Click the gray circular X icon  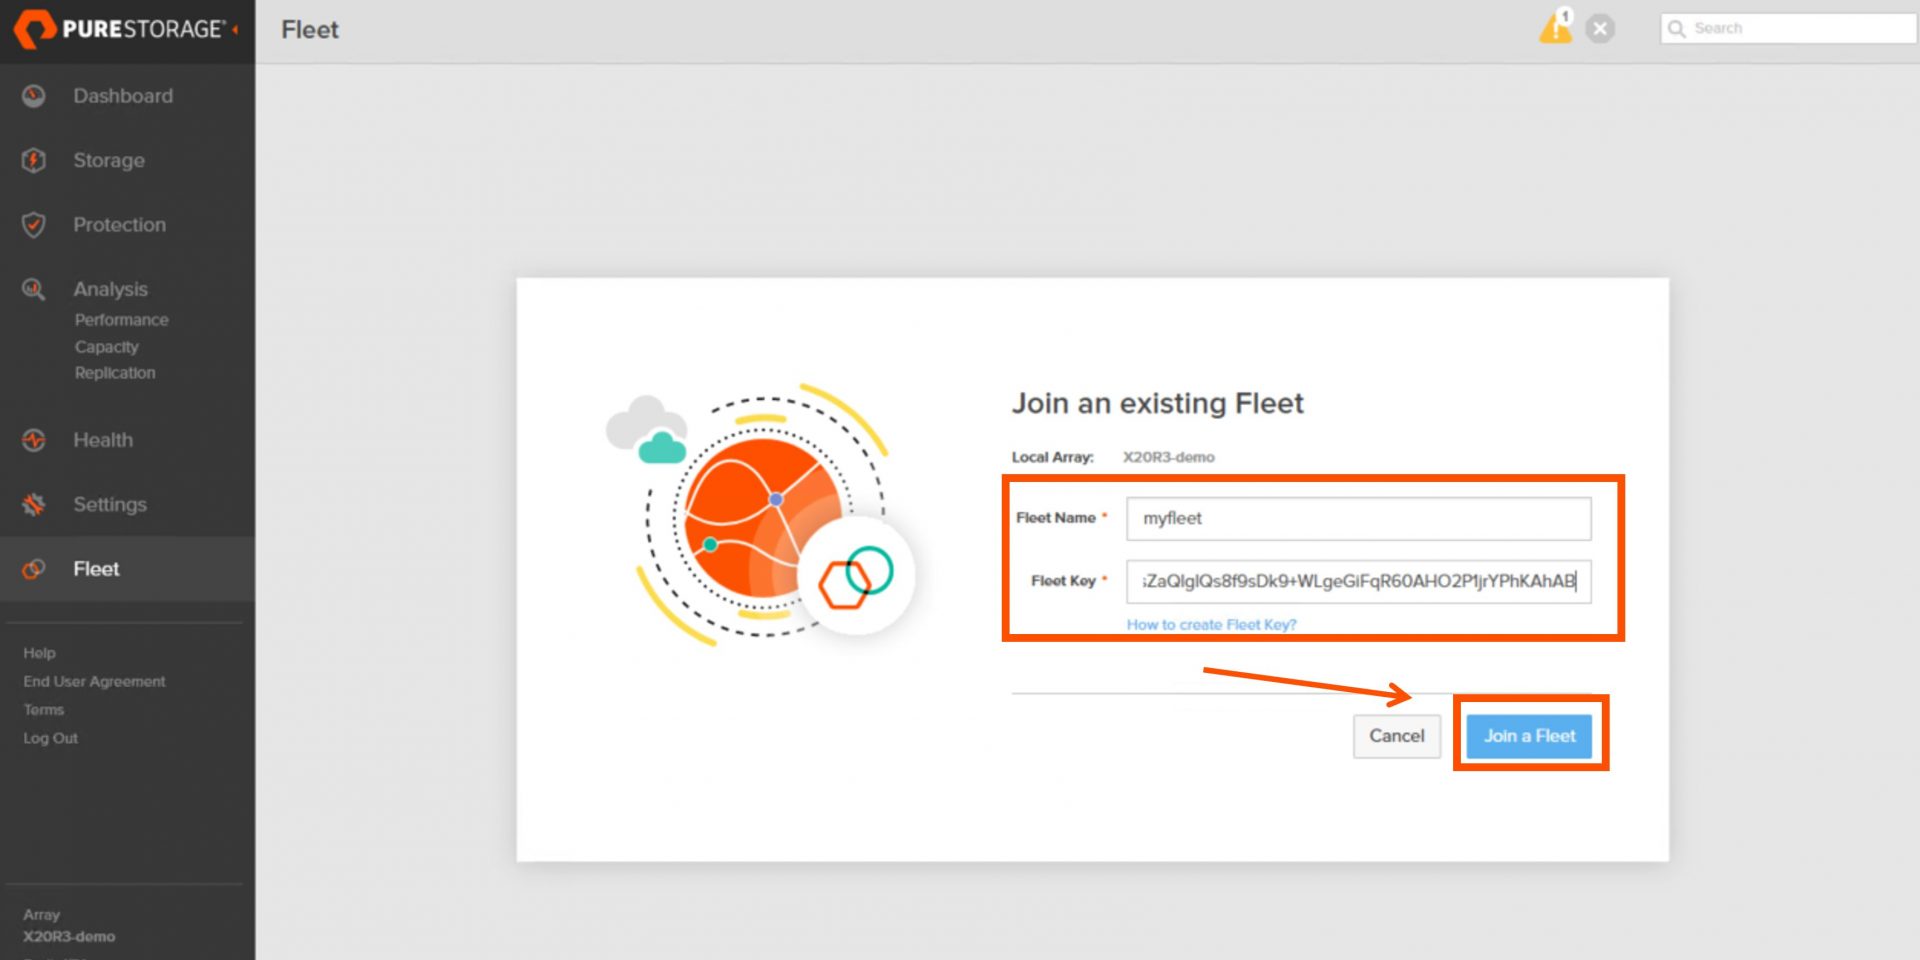(1600, 29)
